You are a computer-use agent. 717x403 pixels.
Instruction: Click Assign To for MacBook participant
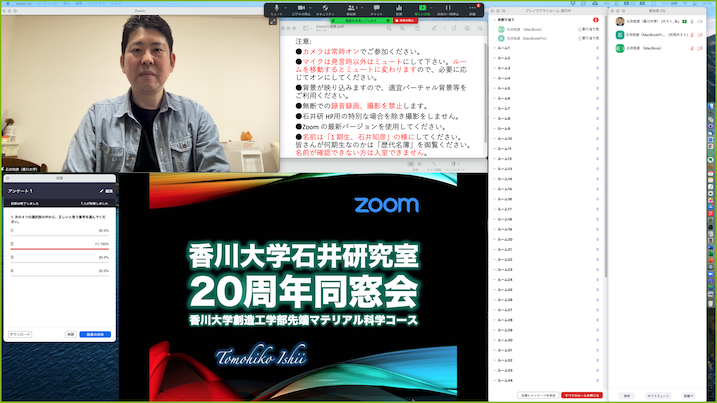pyautogui.click(x=589, y=29)
